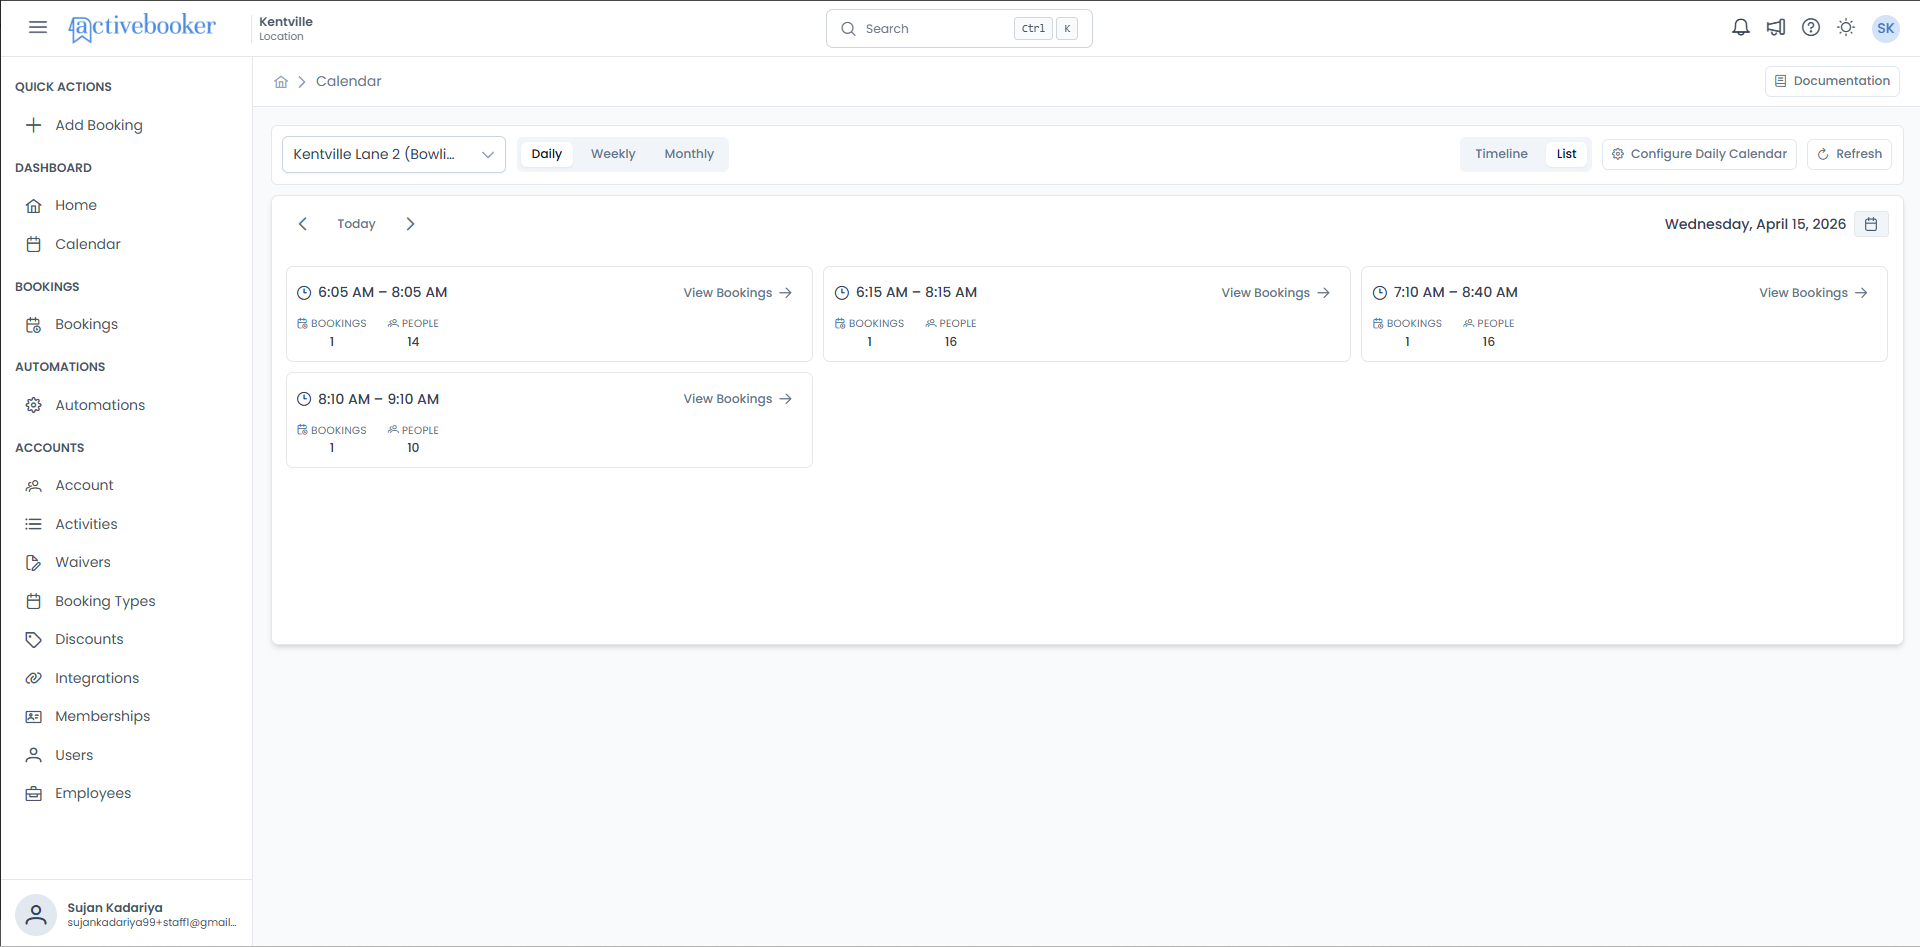Open Sujan Kadariya profile footer
Viewport: 1920px width, 947px height.
126,915
